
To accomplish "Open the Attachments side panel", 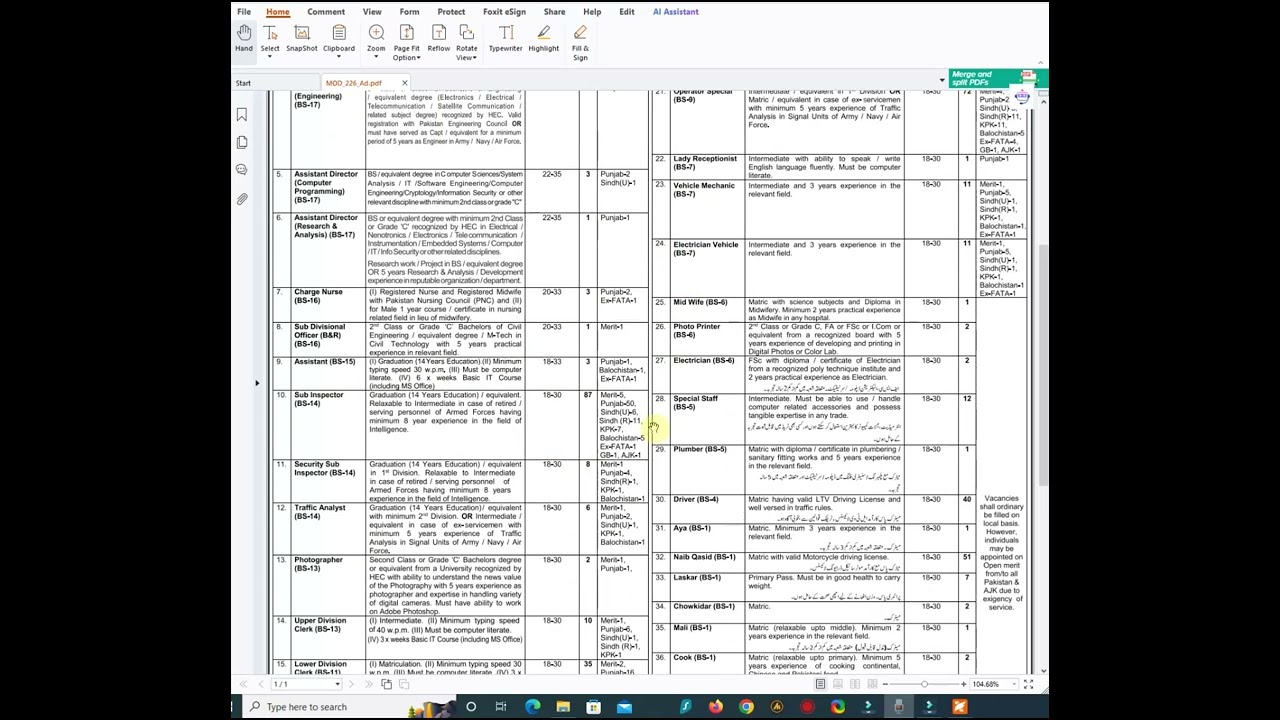I will tap(242, 200).
